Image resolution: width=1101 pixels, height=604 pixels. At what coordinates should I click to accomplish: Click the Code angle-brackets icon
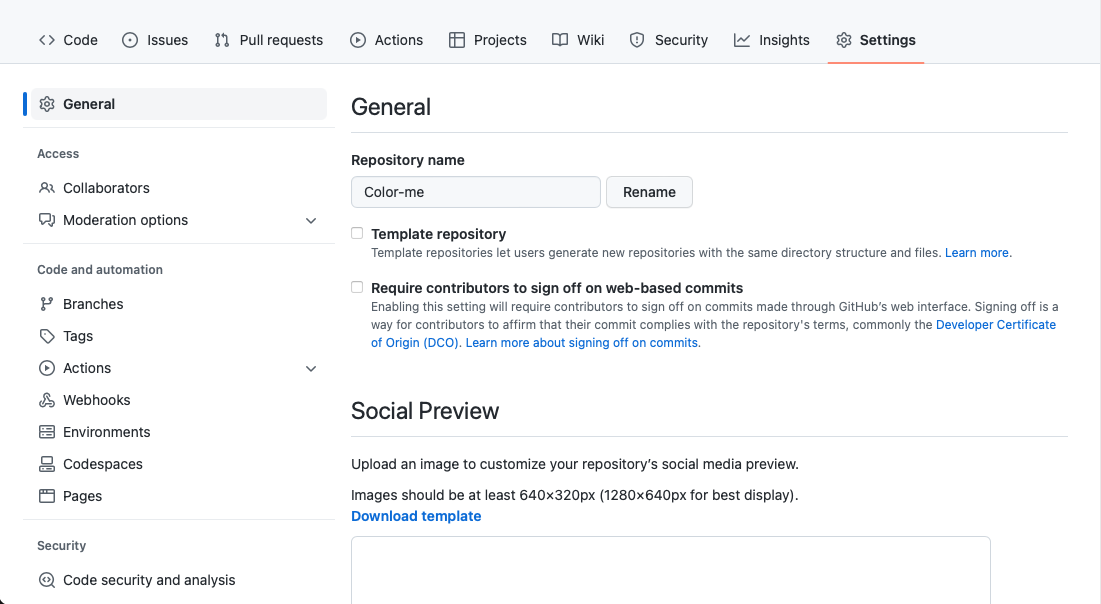click(46, 40)
